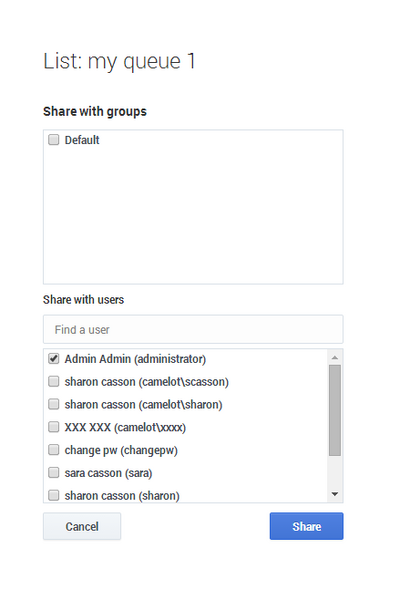Click the blue Share button
Viewport: 400px width, 600px height.
click(306, 526)
